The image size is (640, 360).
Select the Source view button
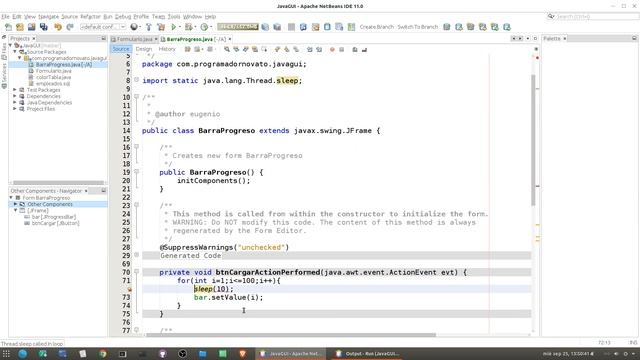pyautogui.click(x=121, y=49)
